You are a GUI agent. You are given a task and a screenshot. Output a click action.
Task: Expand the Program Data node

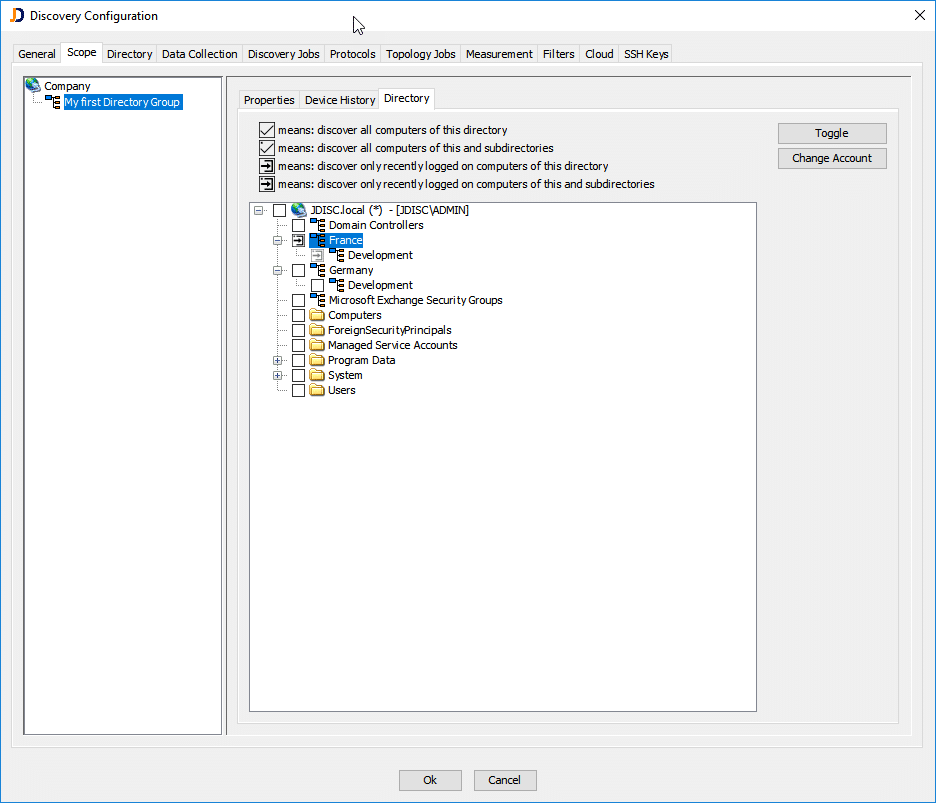click(278, 360)
